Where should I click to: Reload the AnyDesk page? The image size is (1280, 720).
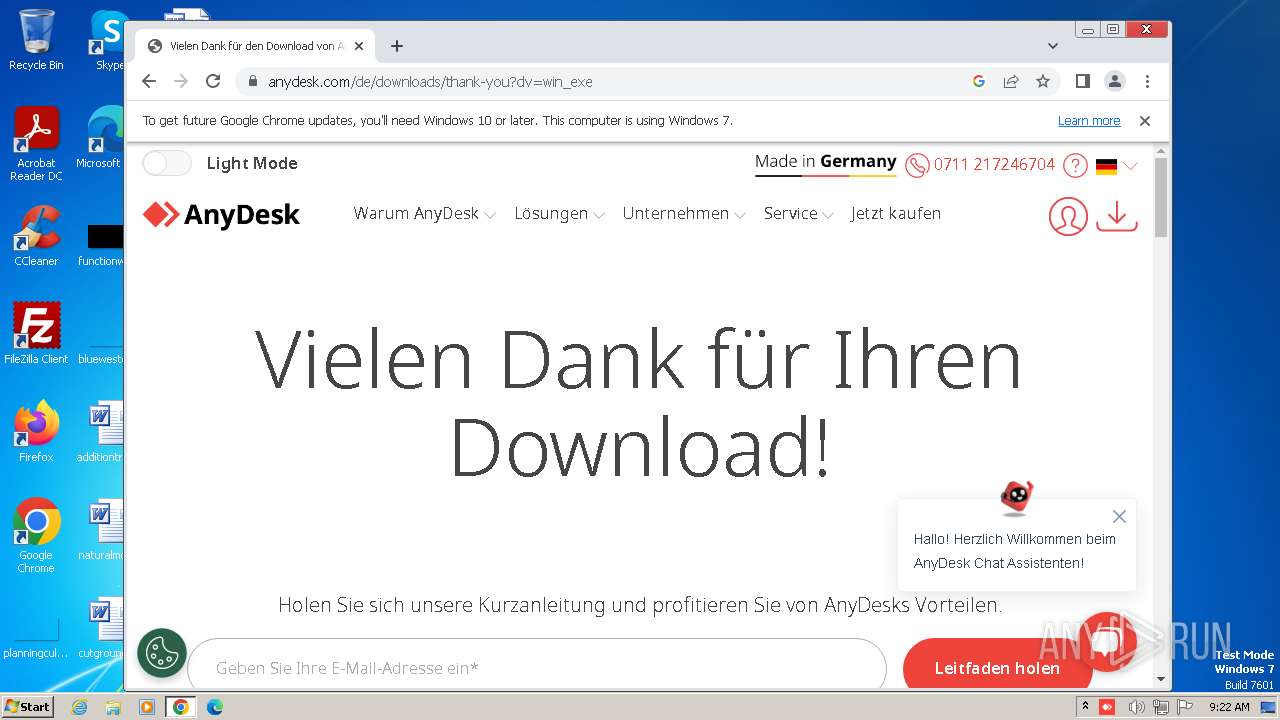[213, 82]
